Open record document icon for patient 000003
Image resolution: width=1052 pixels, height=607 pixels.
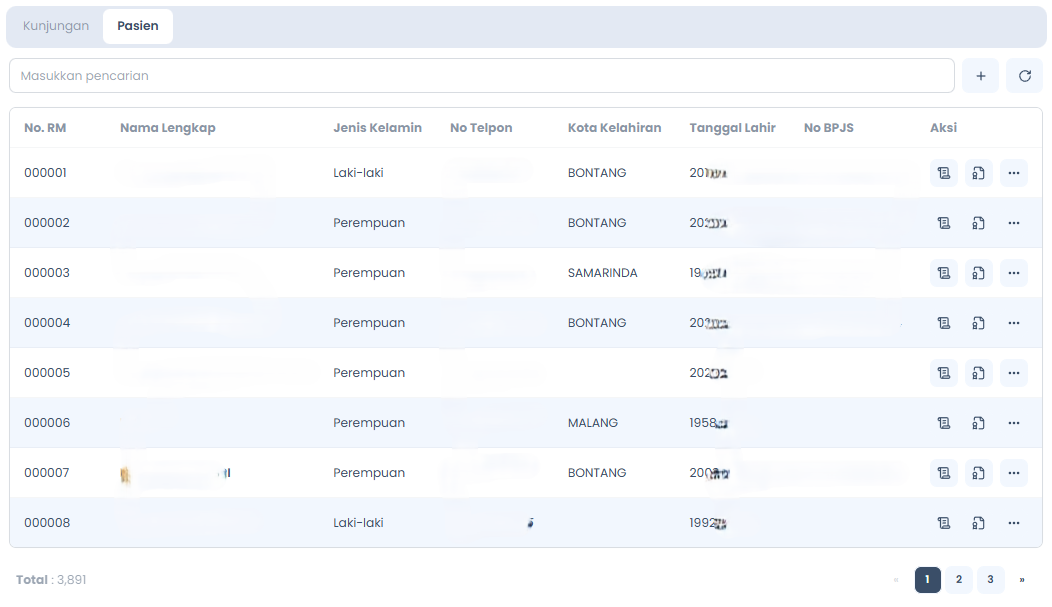pos(943,273)
